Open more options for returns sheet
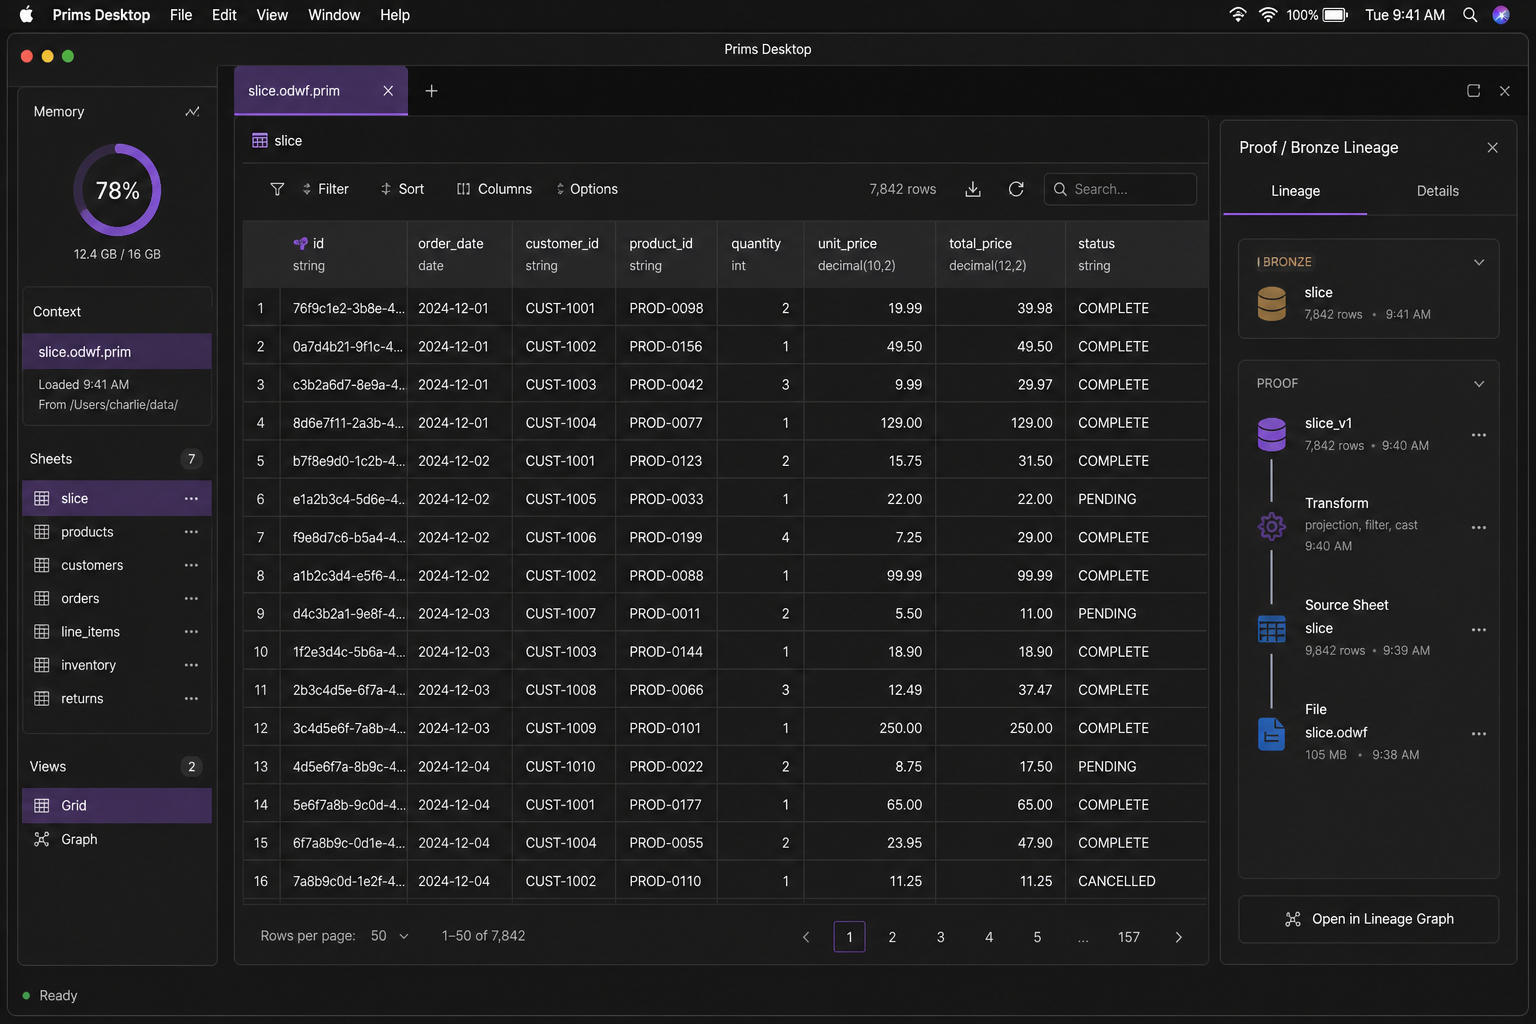The height and width of the screenshot is (1024, 1536). [x=191, y=698]
